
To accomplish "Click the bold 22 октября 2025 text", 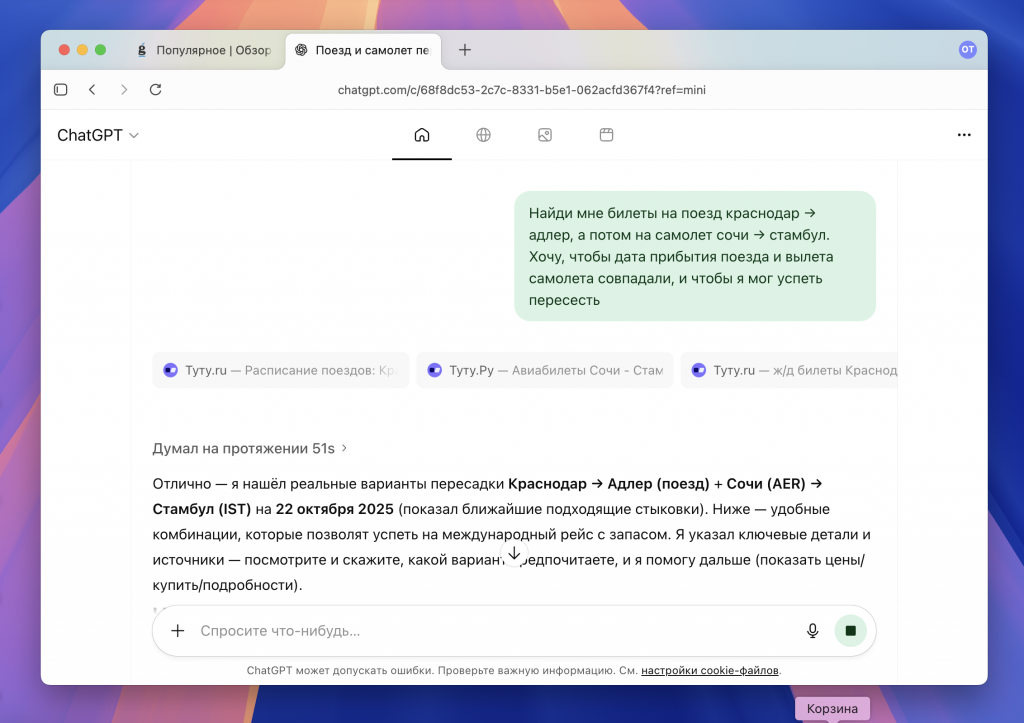I will pyautogui.click(x=334, y=509).
